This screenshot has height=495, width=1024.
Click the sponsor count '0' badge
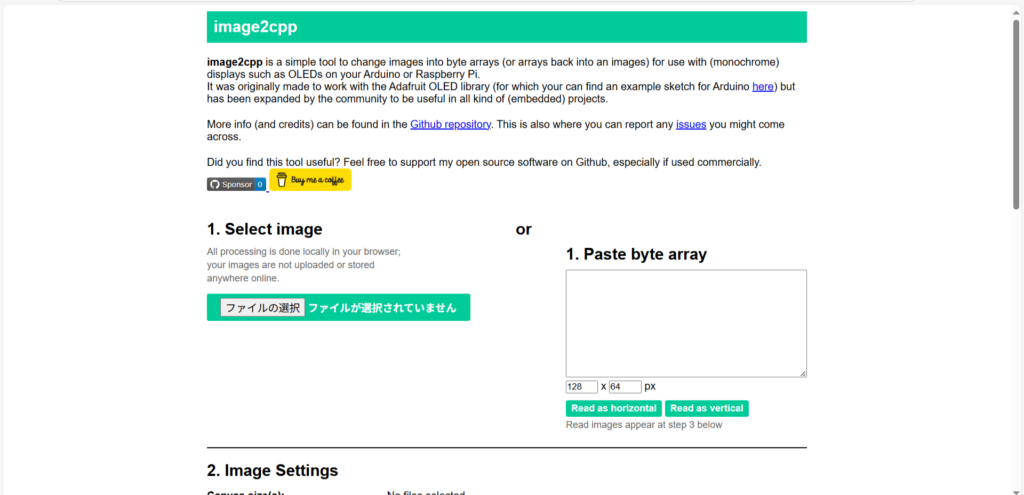point(260,184)
